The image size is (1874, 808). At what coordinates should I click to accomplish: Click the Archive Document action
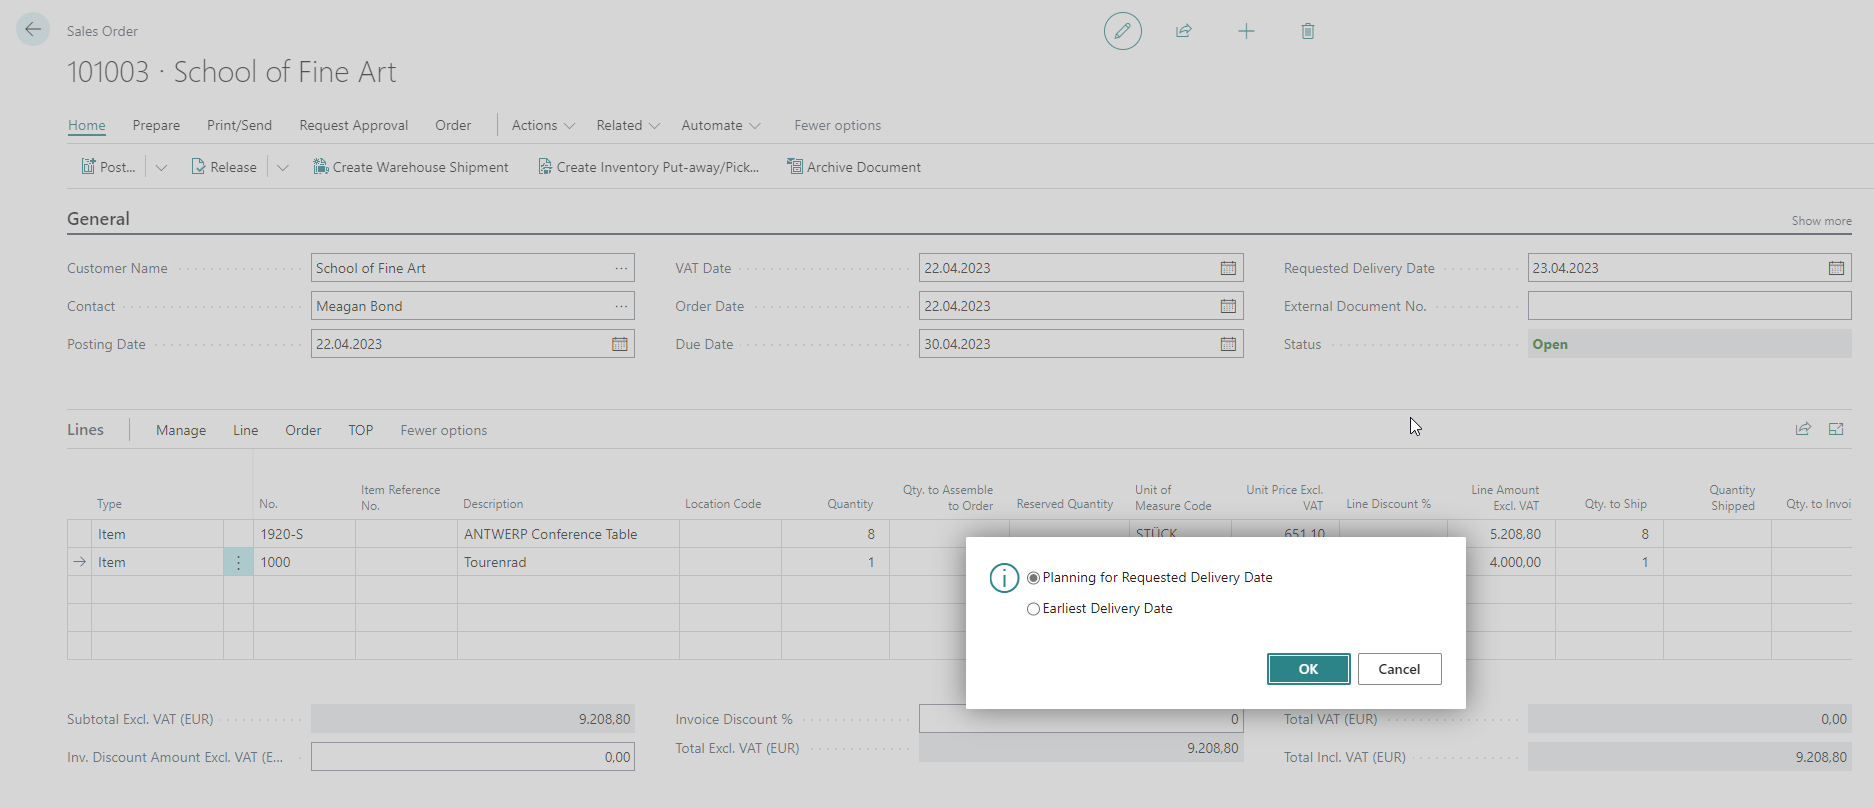coord(853,167)
